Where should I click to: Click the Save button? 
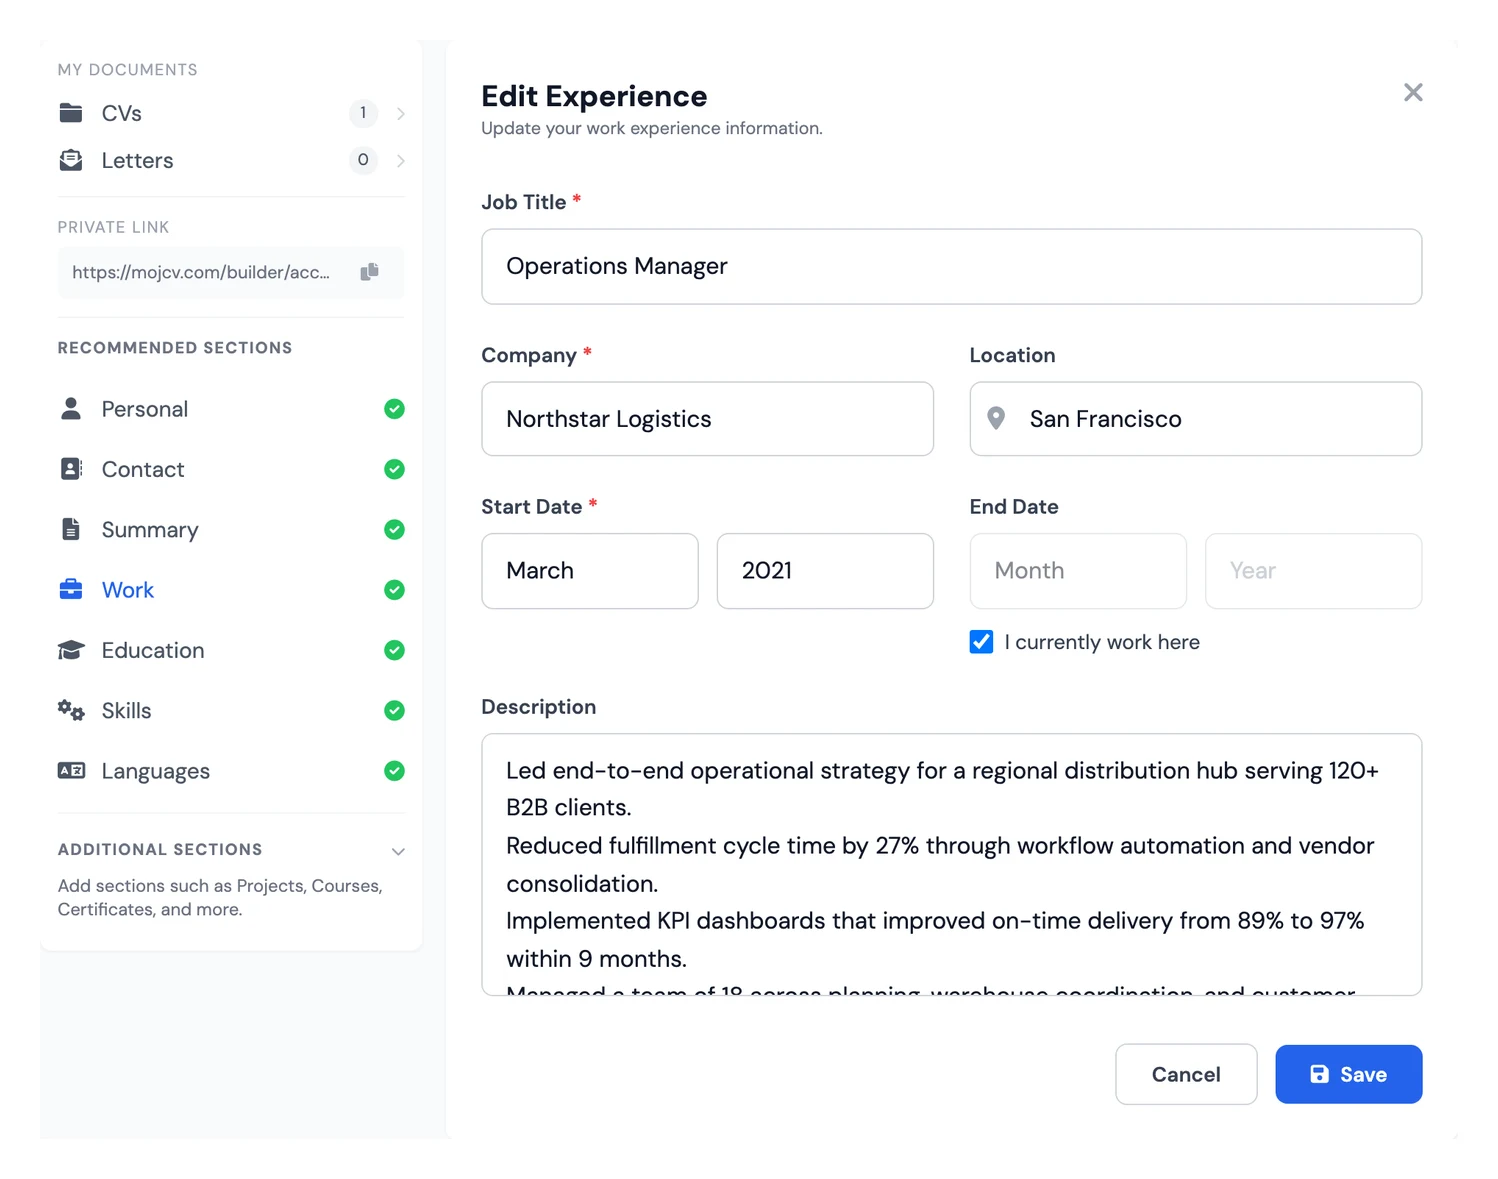[x=1348, y=1074]
